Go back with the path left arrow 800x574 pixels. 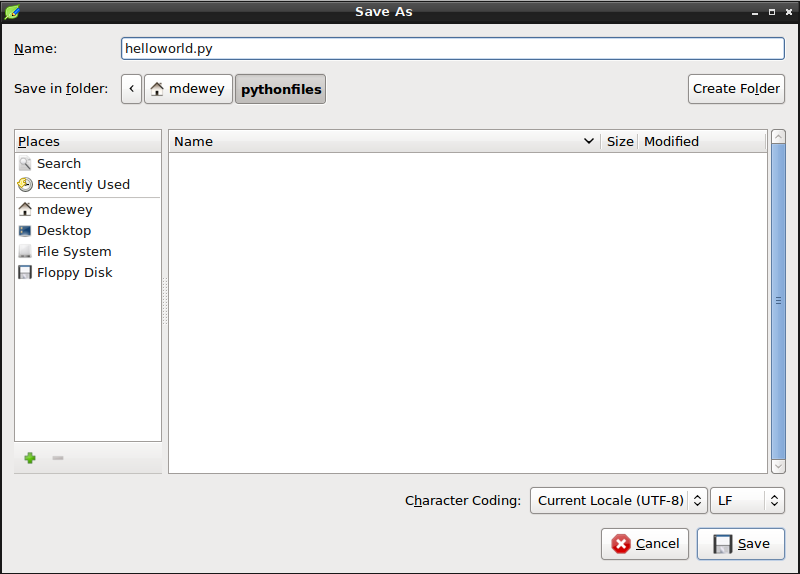[132, 89]
